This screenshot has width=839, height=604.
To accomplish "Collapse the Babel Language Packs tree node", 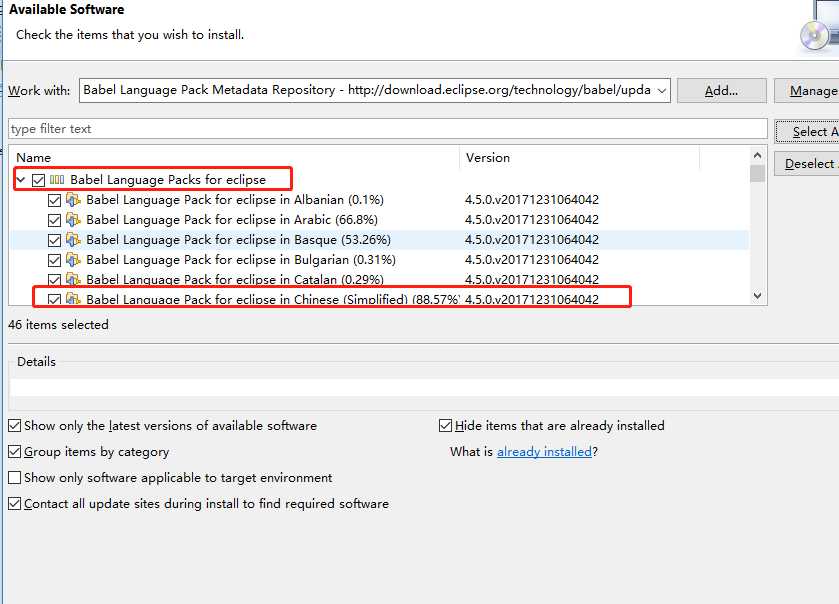I will point(20,180).
